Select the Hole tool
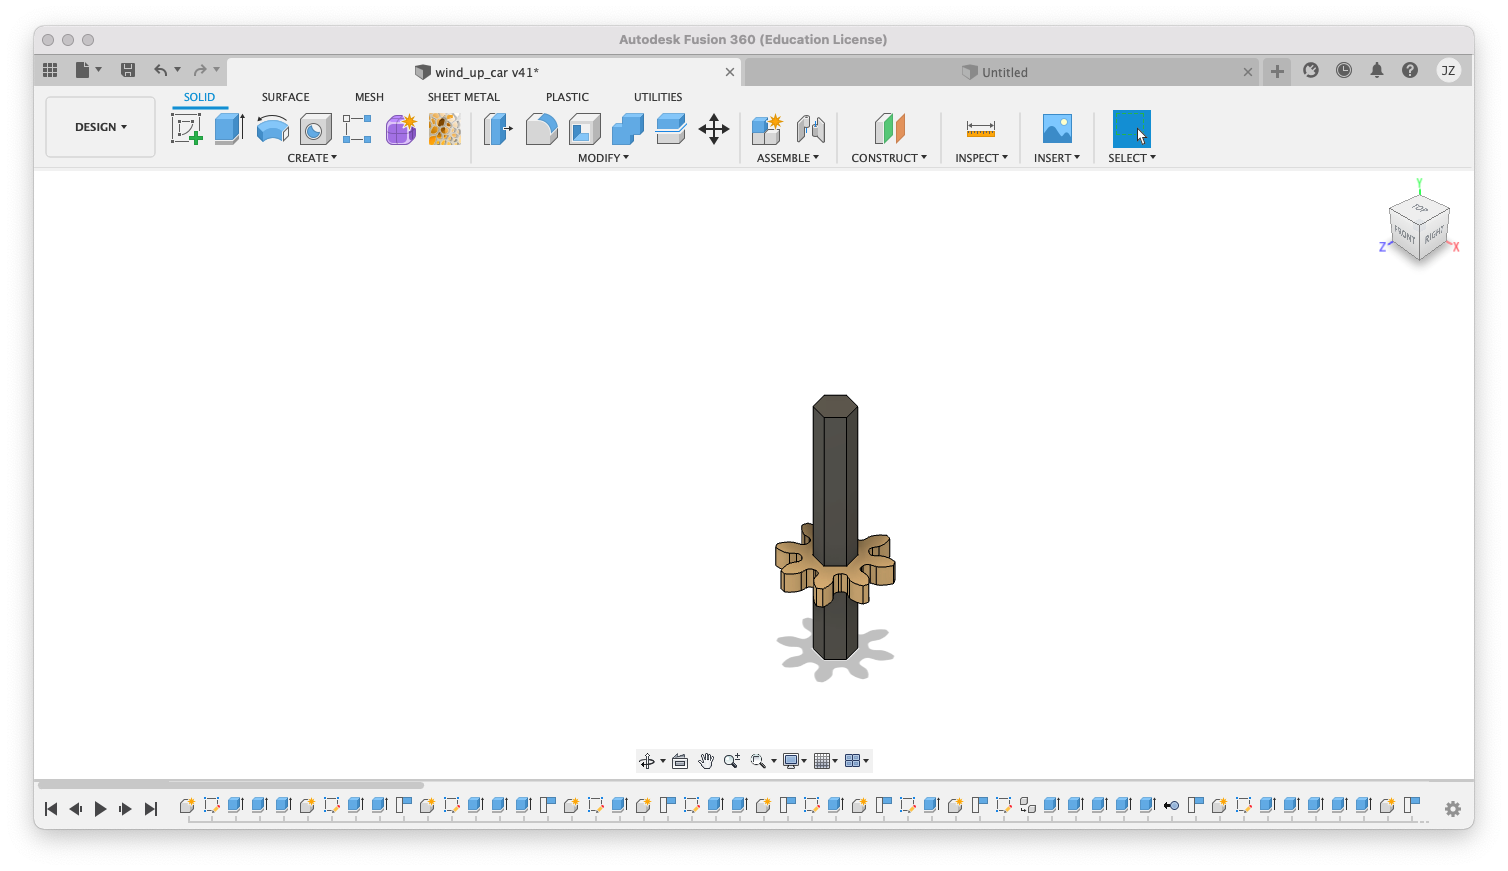 316,129
